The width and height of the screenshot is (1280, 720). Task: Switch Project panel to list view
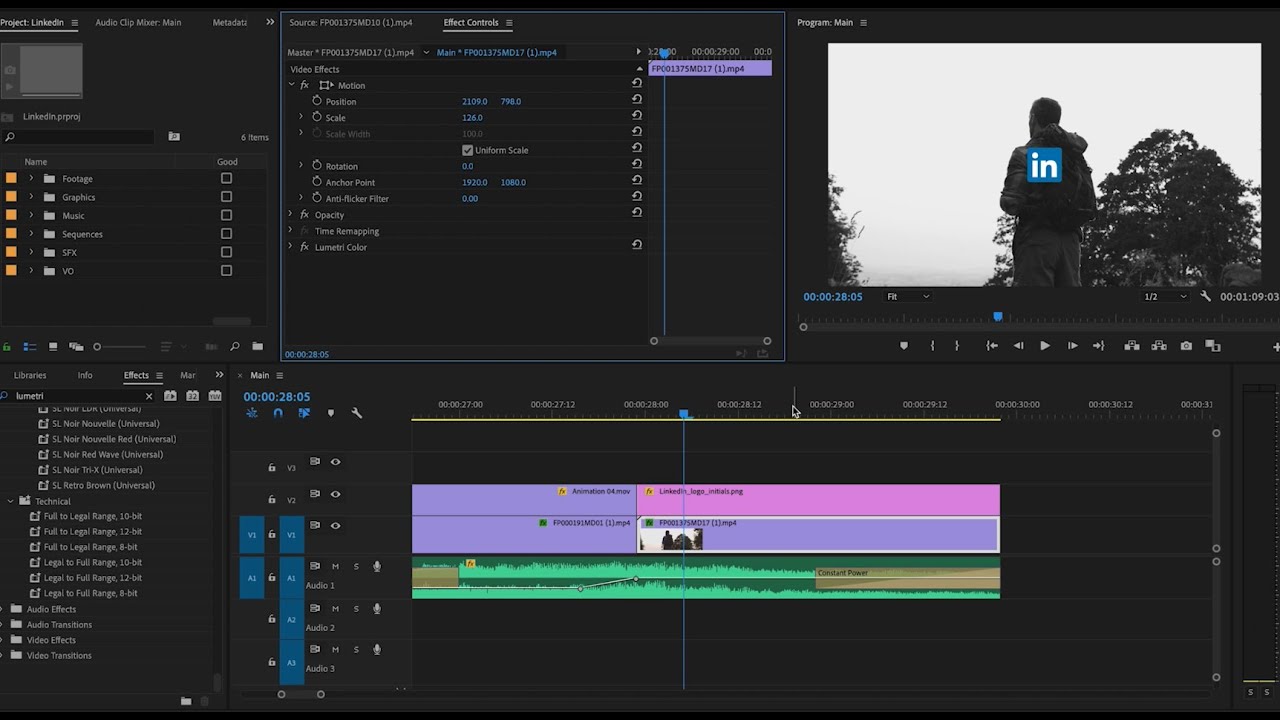tap(30, 347)
